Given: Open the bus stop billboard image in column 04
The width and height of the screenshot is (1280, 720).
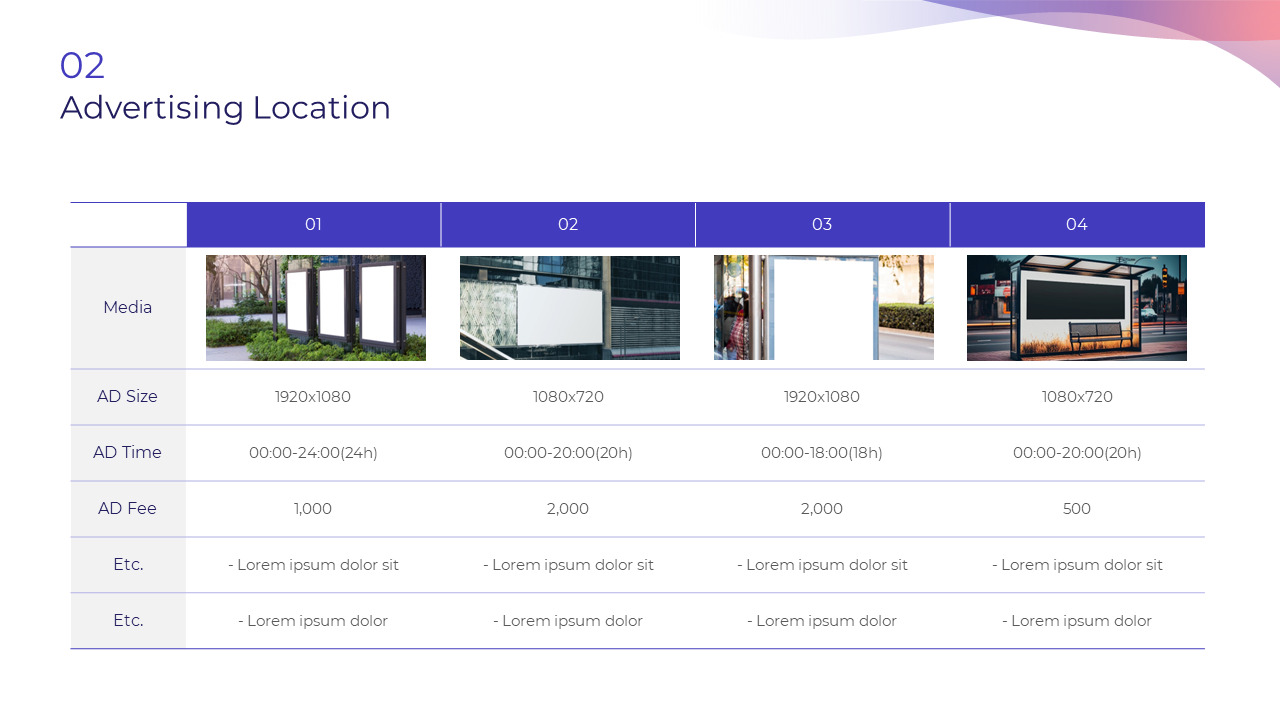Looking at the screenshot, I should coord(1077,307).
